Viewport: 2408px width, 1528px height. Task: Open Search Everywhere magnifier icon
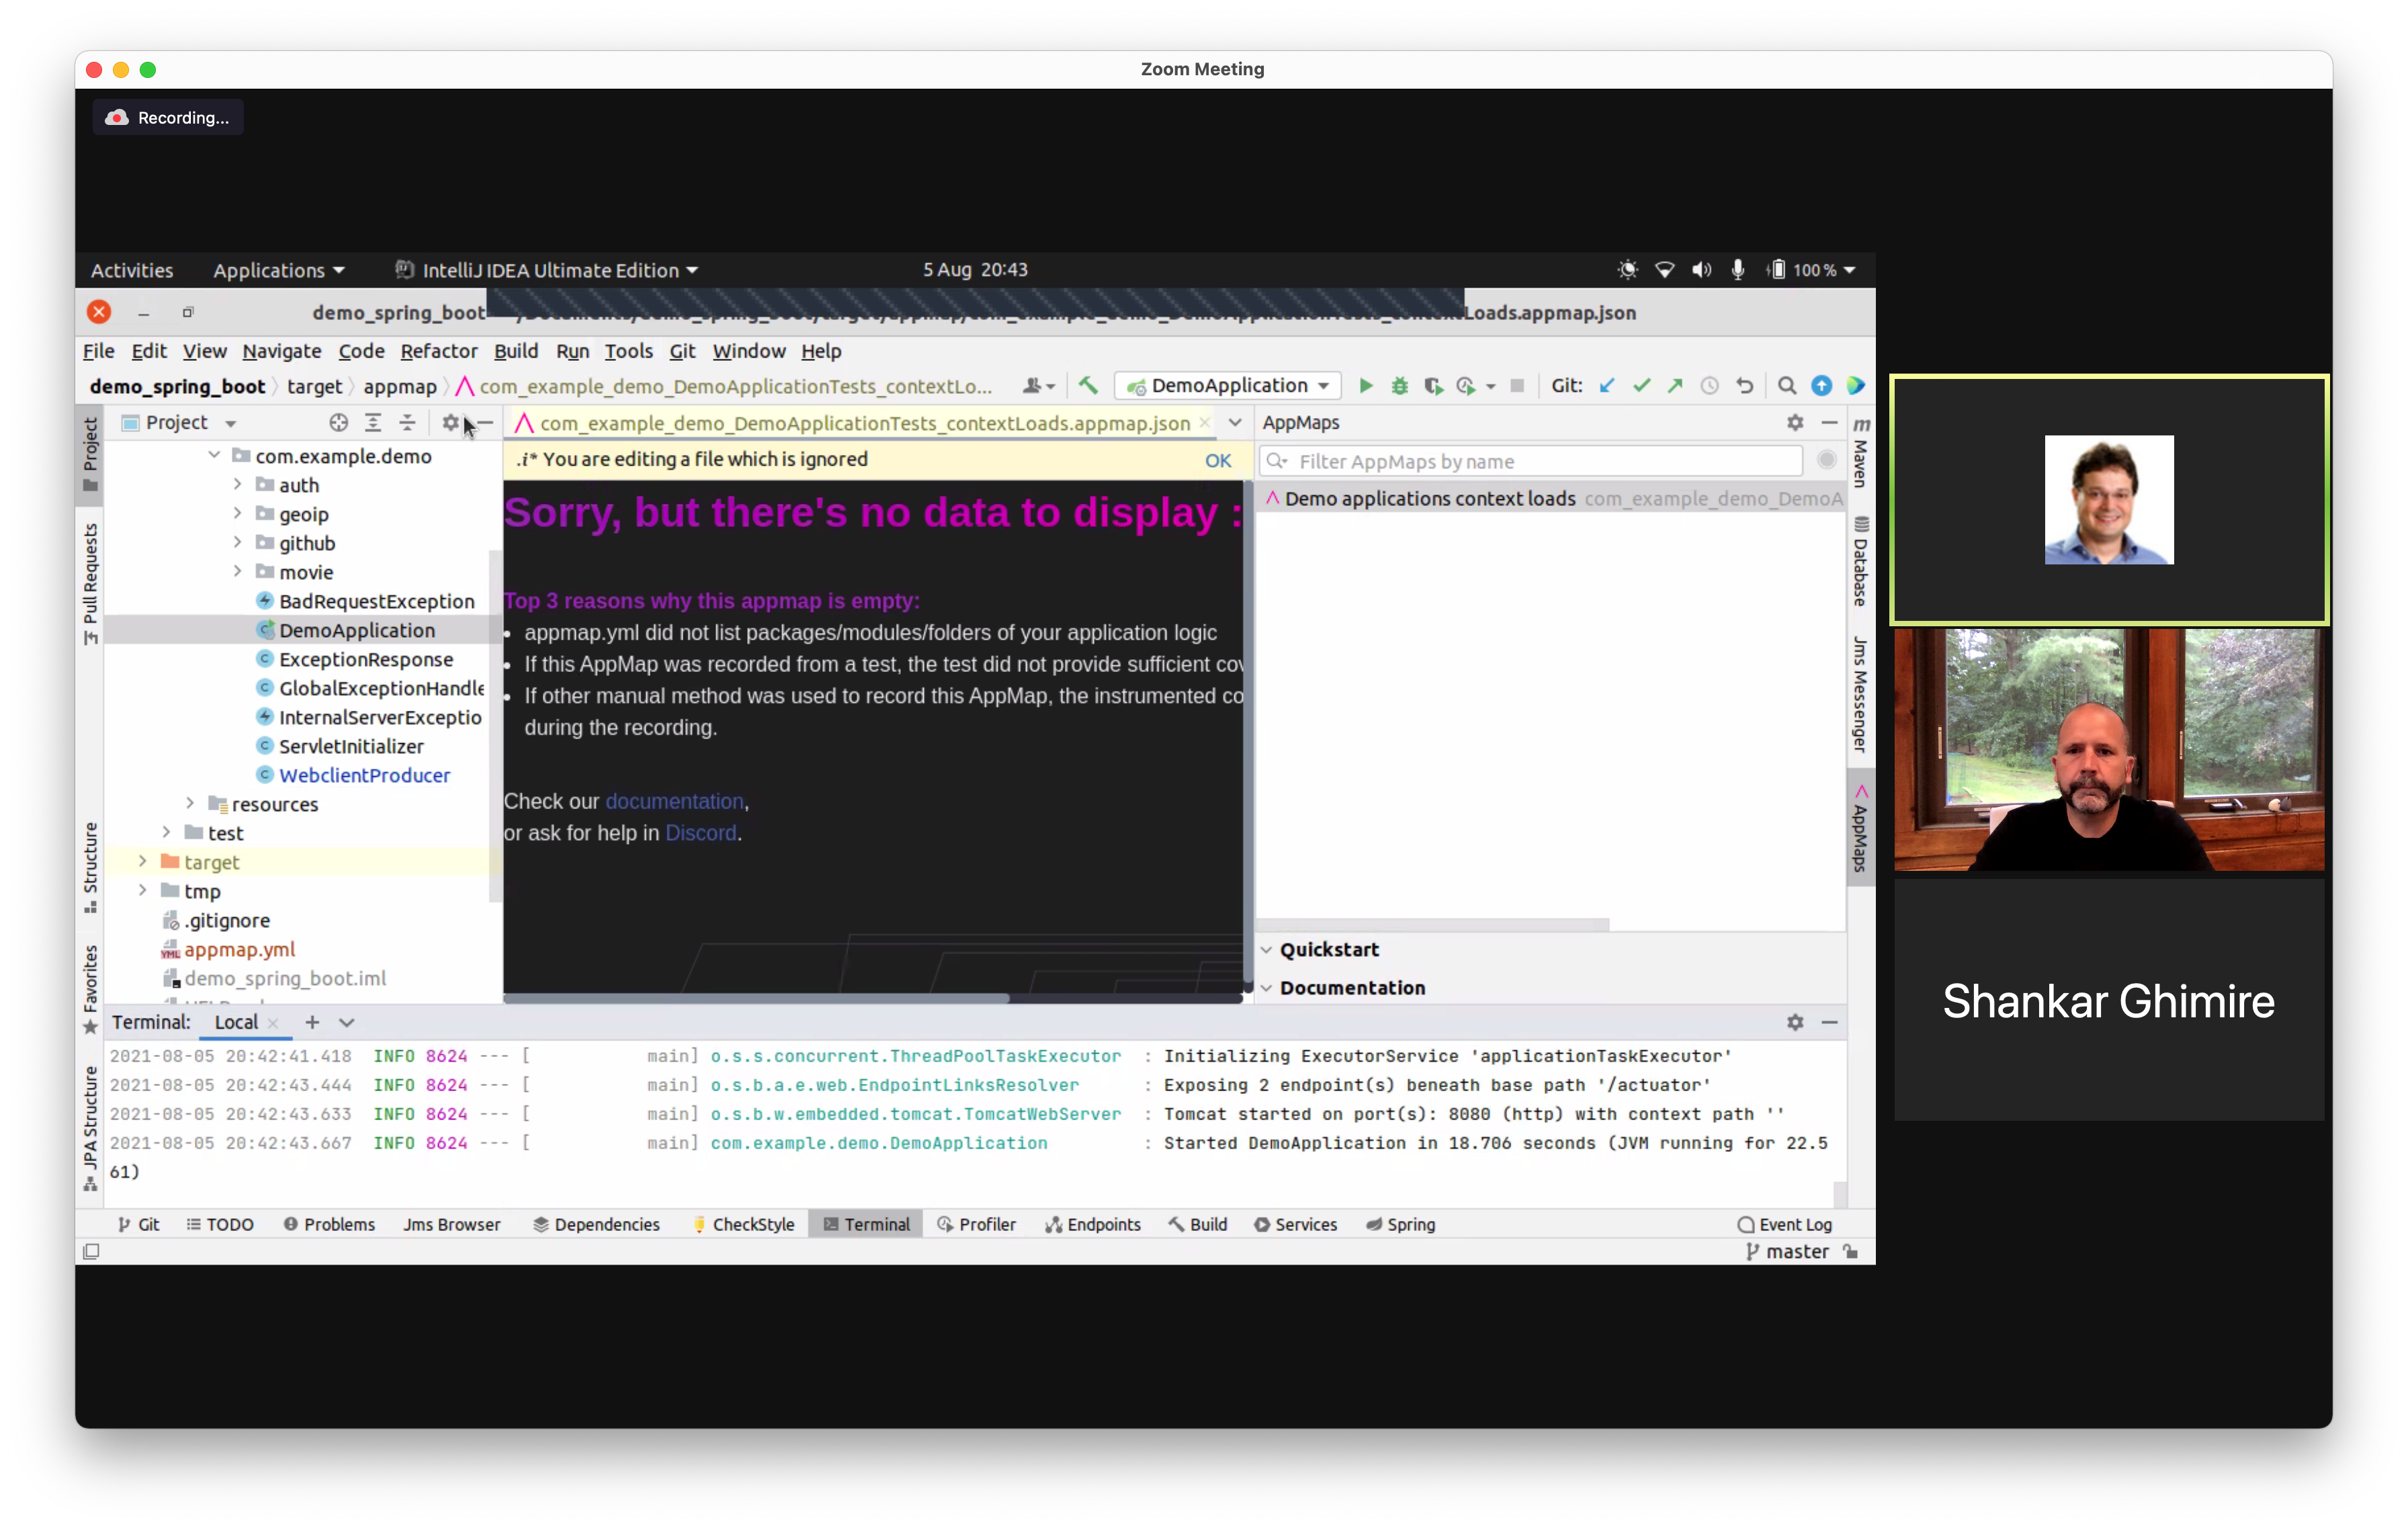(1787, 386)
